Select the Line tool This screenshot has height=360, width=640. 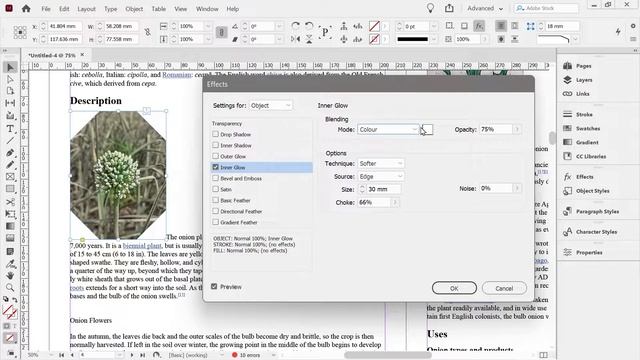tap(10, 141)
